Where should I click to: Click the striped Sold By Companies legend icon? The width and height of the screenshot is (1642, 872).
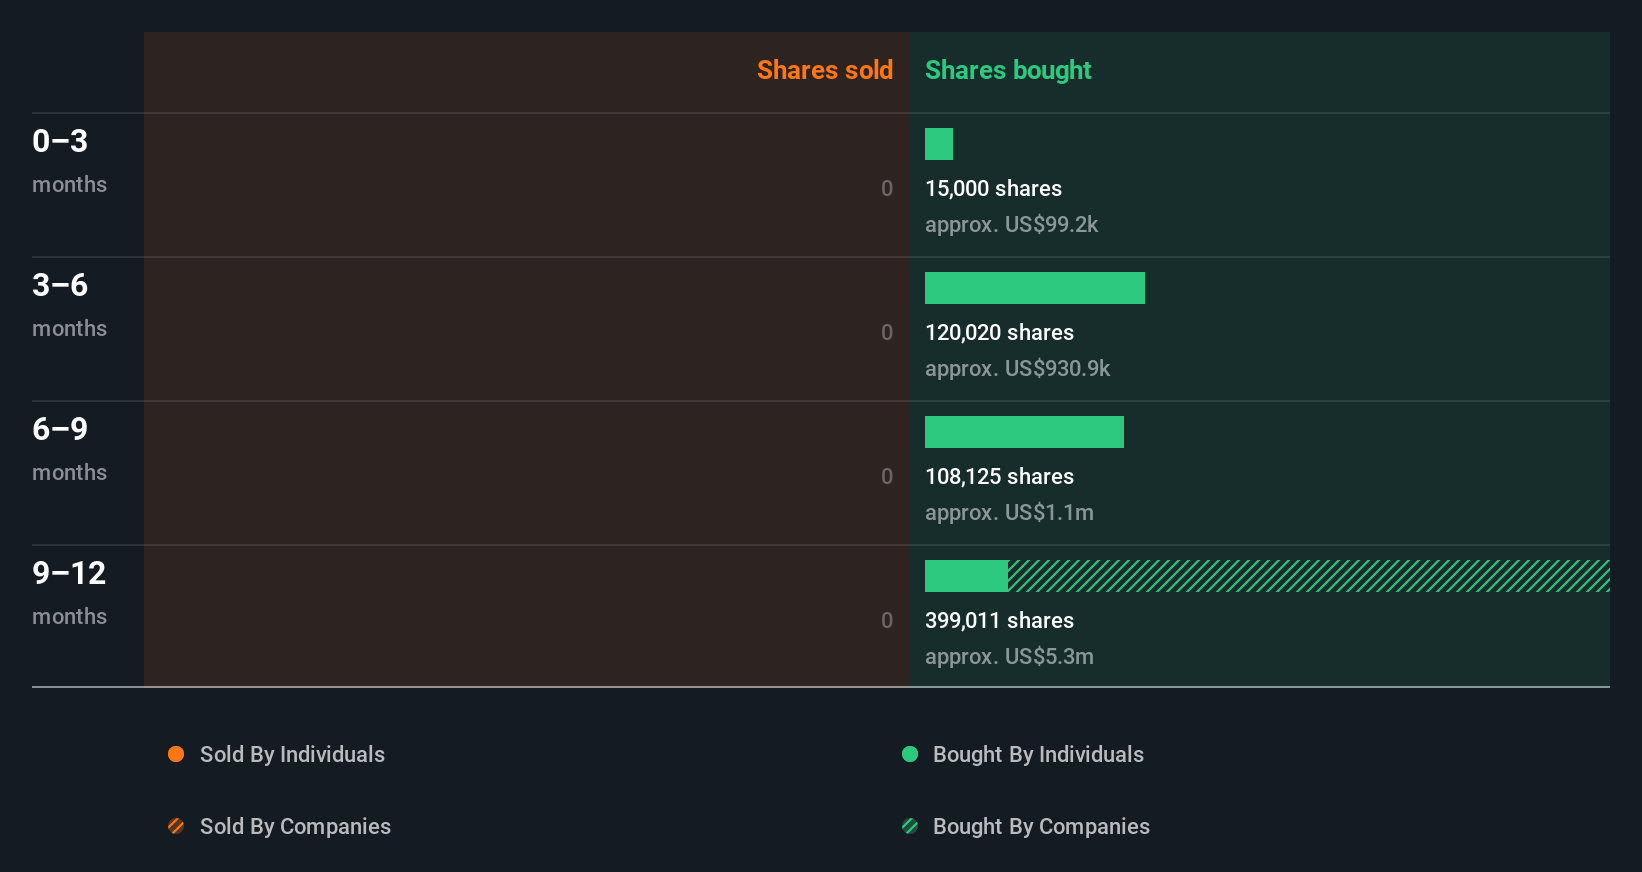point(176,826)
